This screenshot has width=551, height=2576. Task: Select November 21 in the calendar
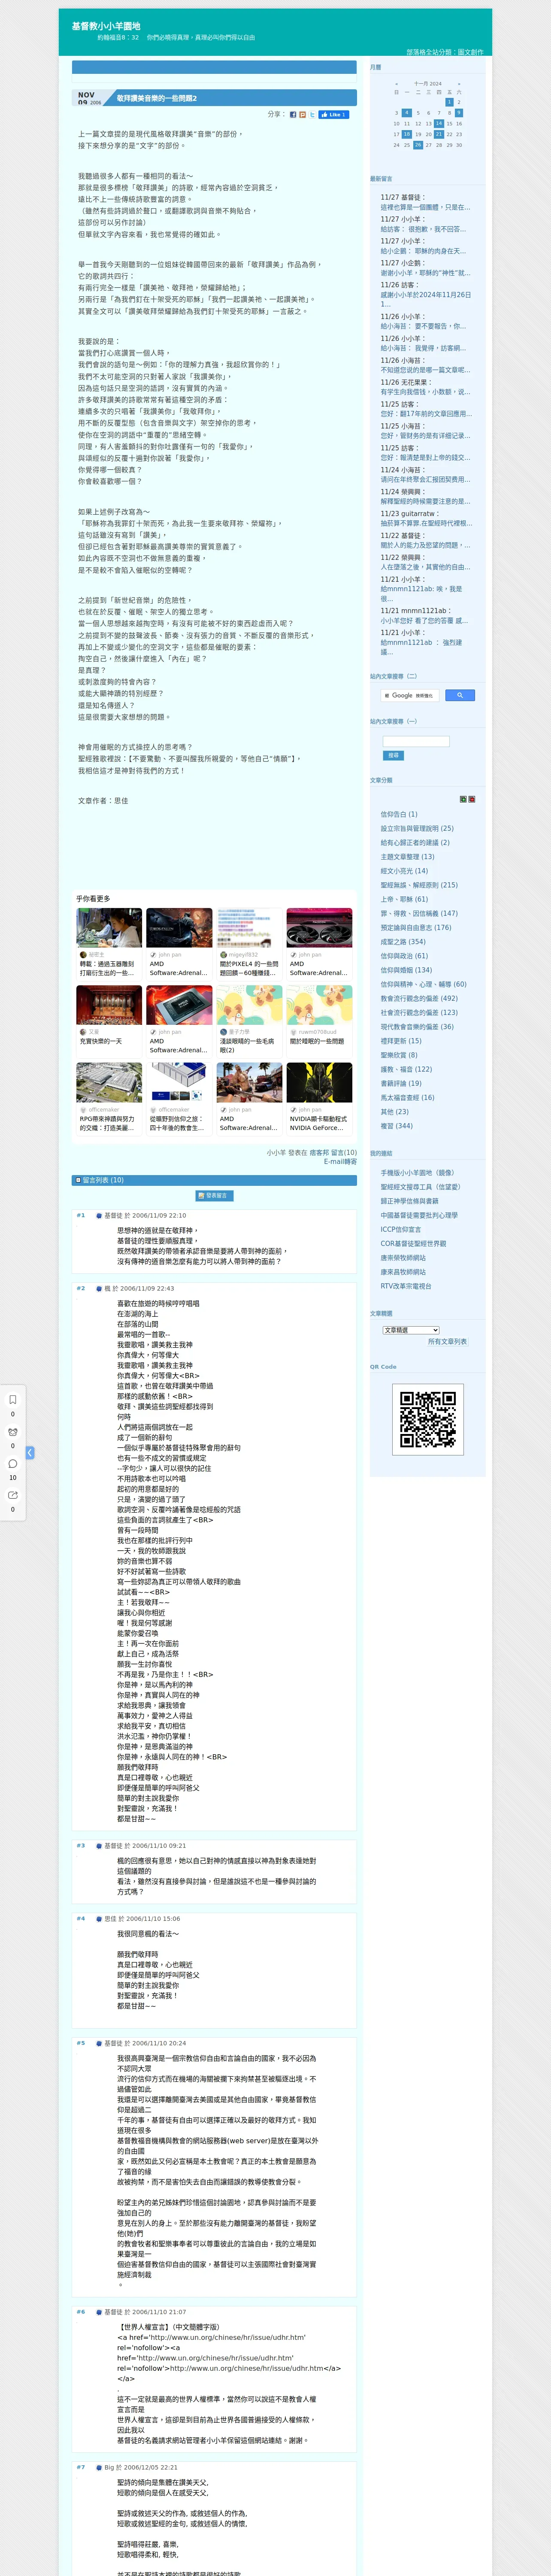click(438, 134)
